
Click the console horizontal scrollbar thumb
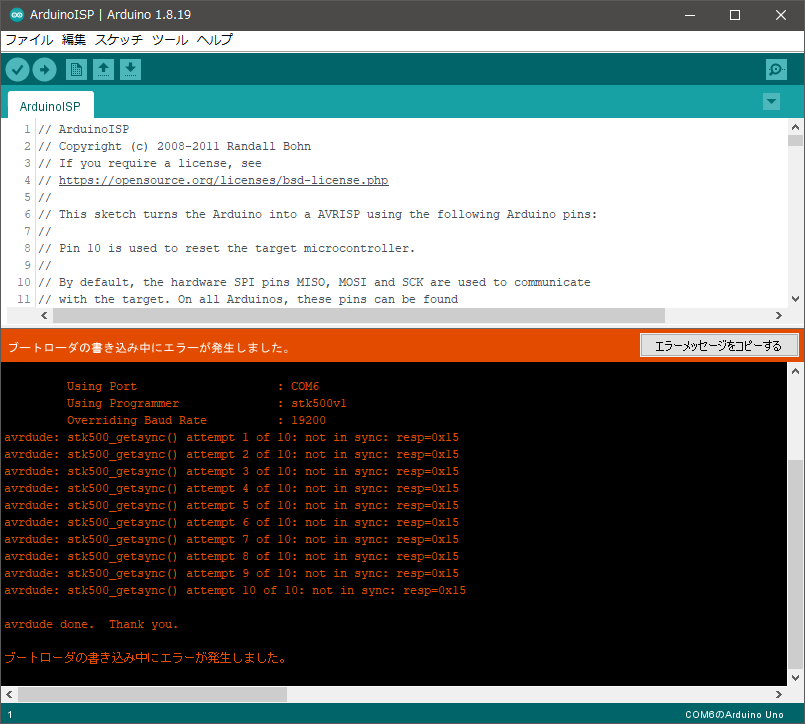point(152,694)
